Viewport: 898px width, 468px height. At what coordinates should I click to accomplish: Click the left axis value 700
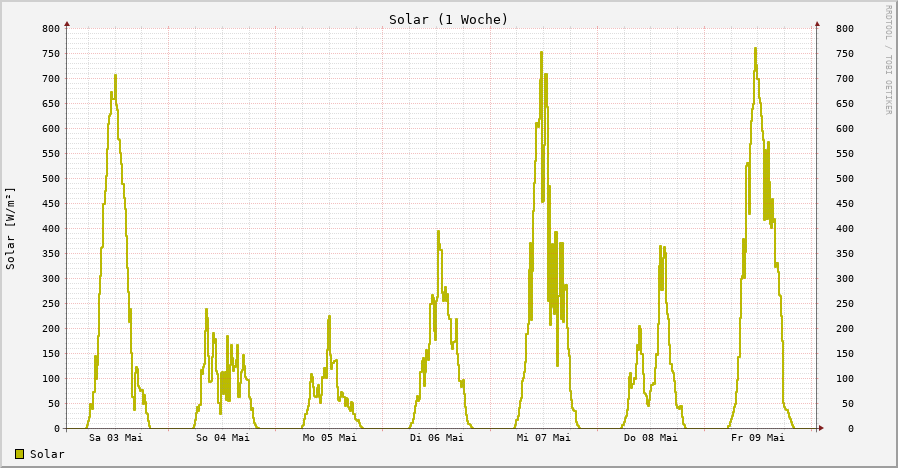point(51,78)
